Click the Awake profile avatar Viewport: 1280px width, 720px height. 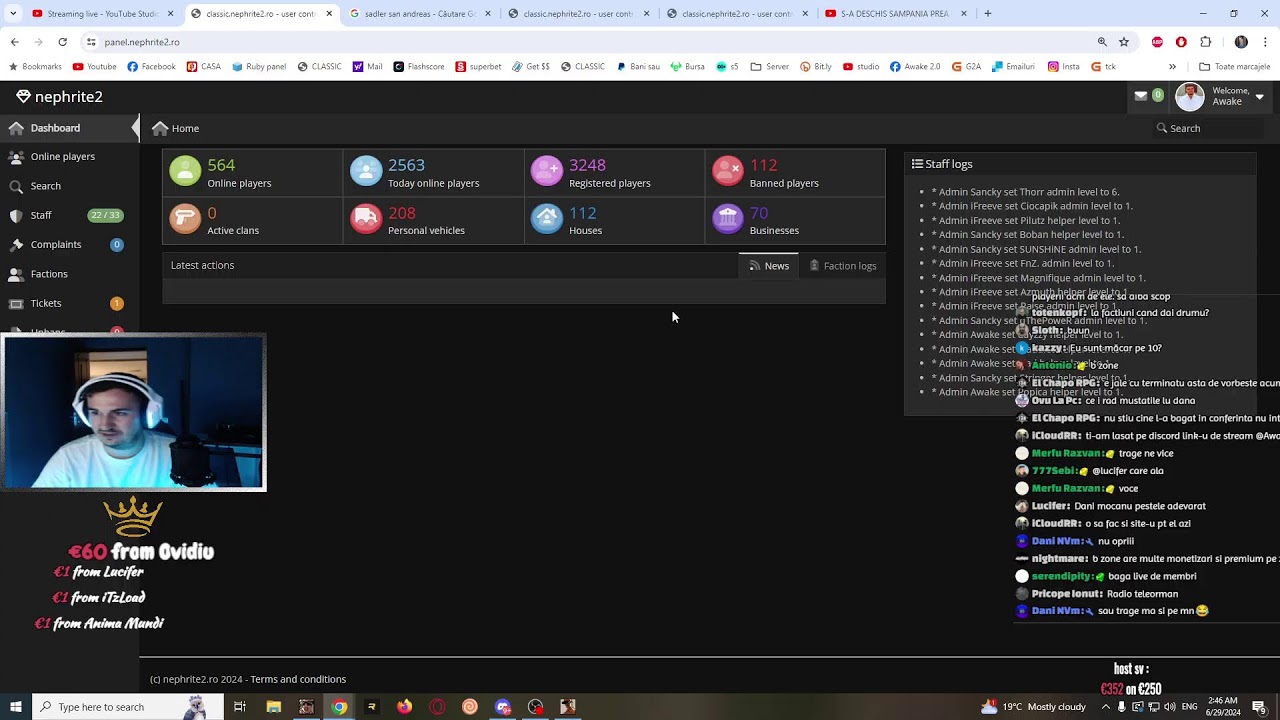(x=1190, y=96)
